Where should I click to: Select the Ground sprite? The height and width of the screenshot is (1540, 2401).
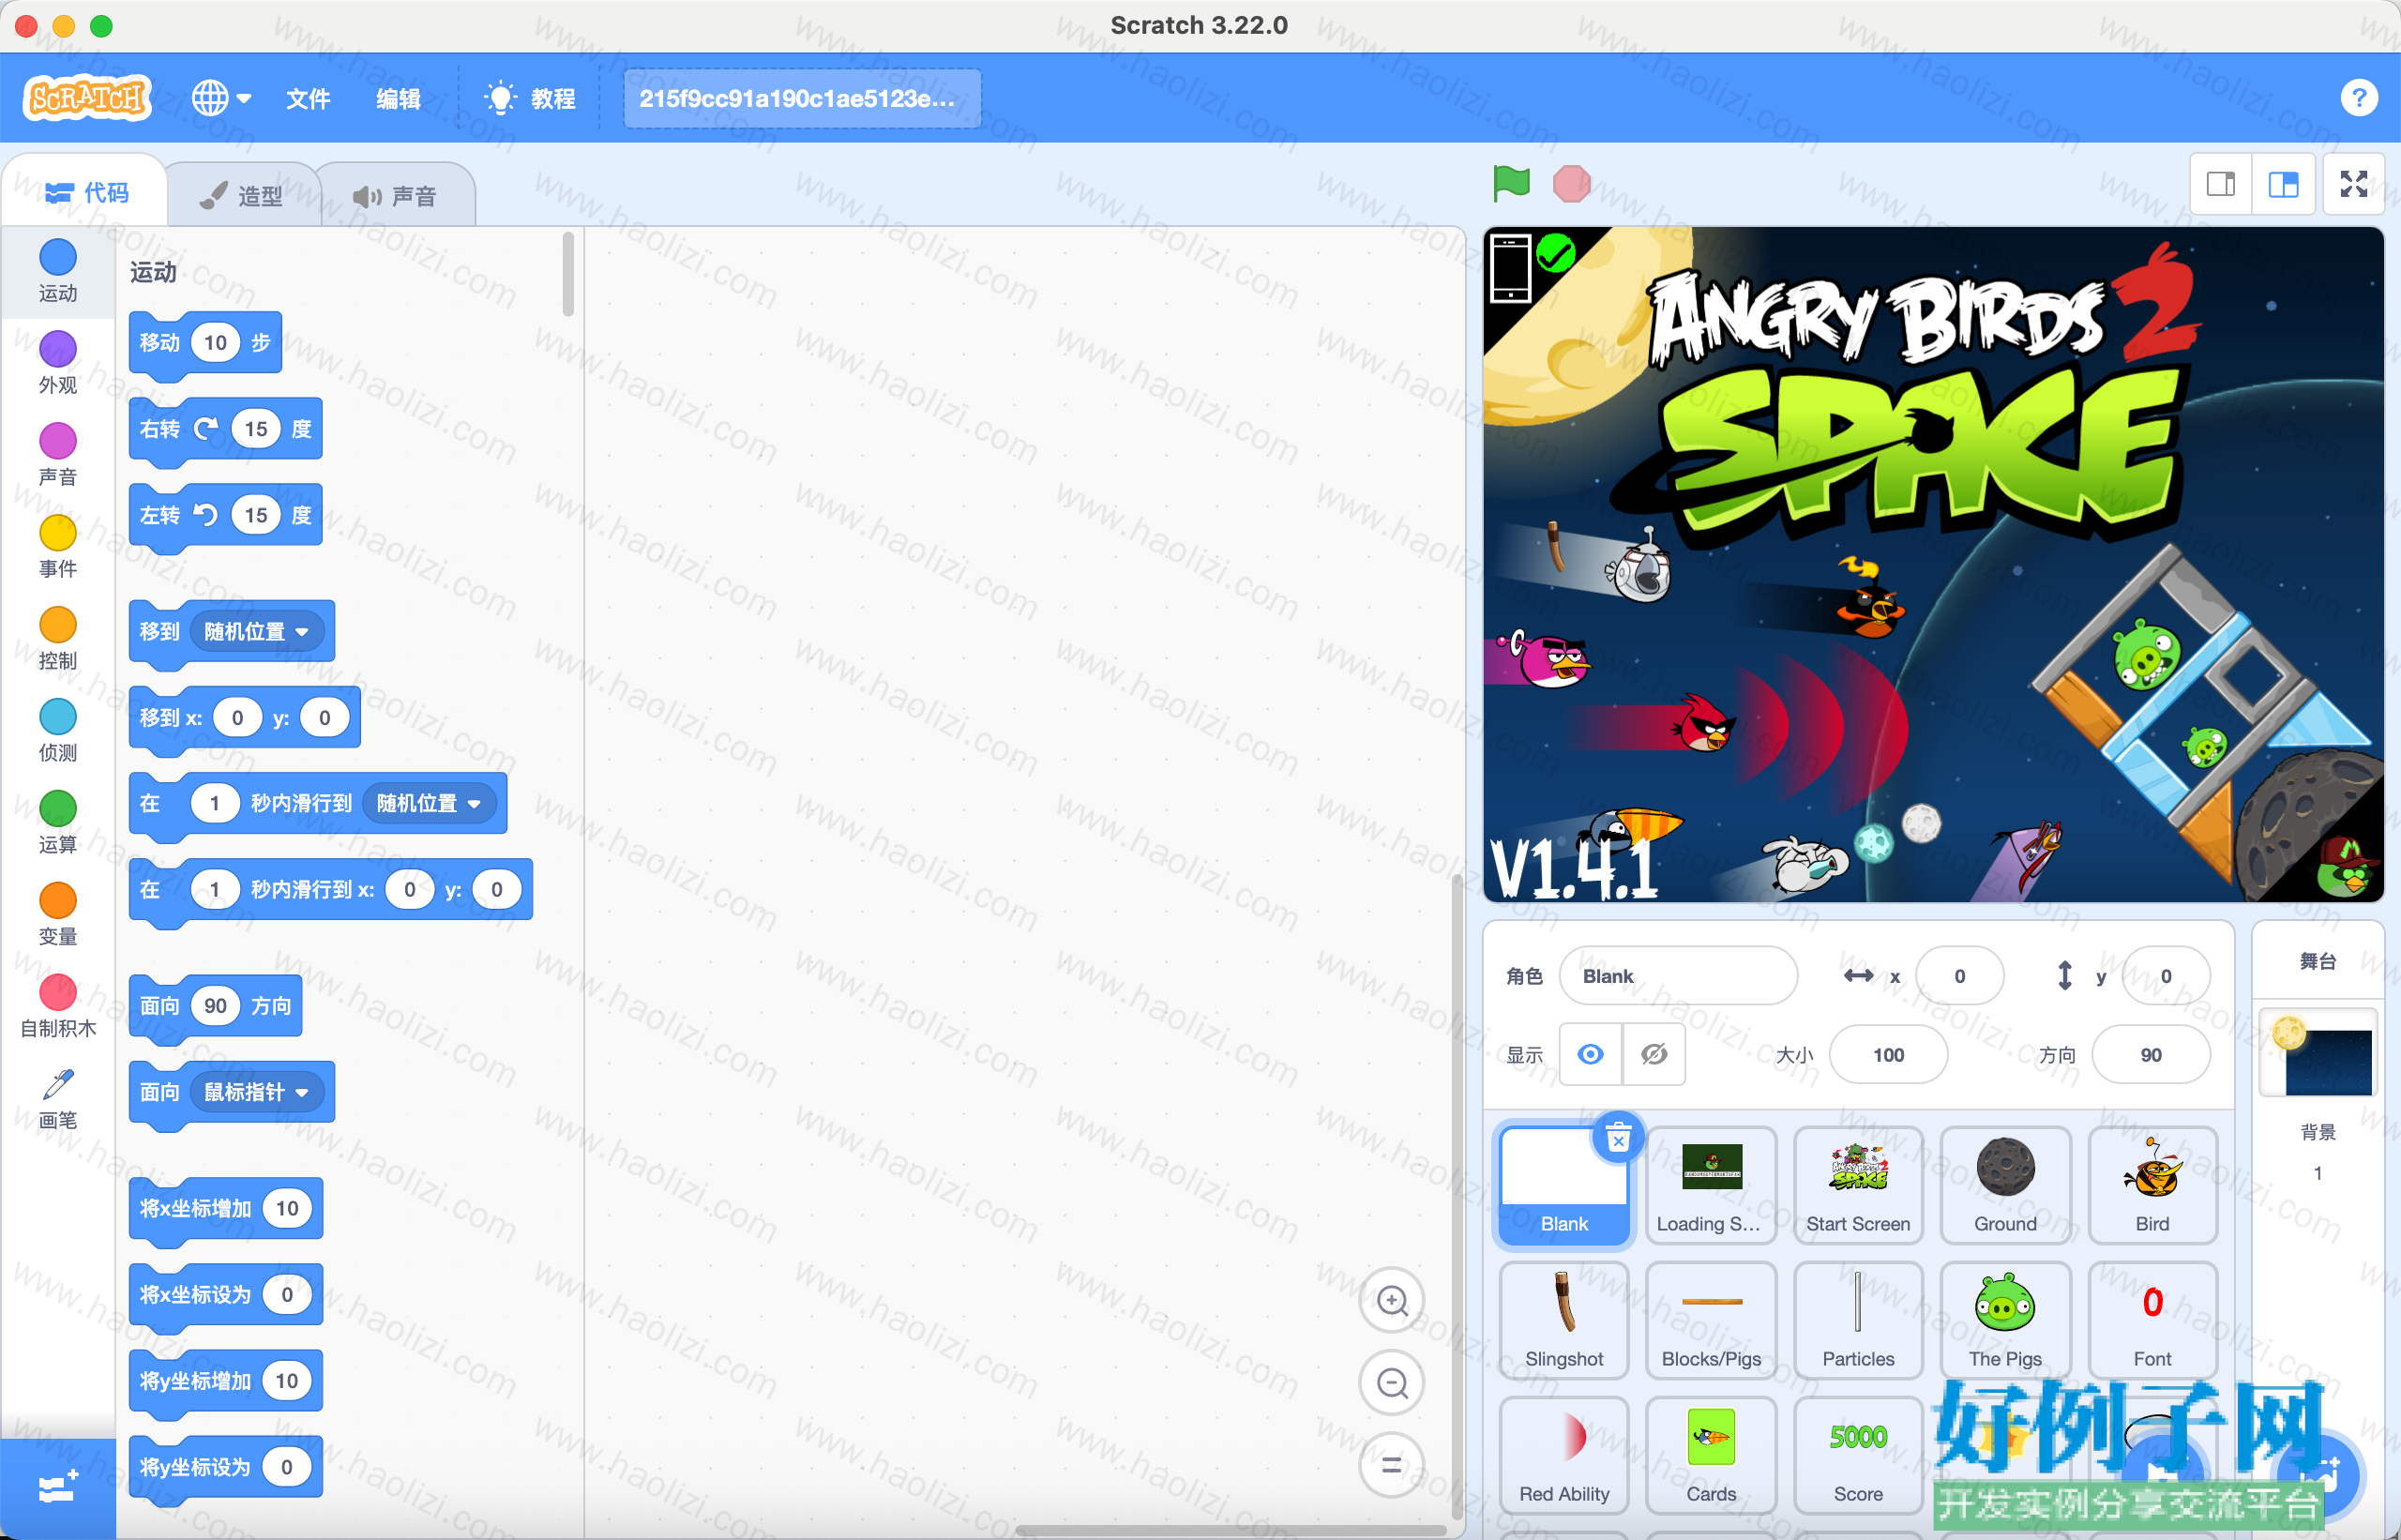click(x=2005, y=1185)
